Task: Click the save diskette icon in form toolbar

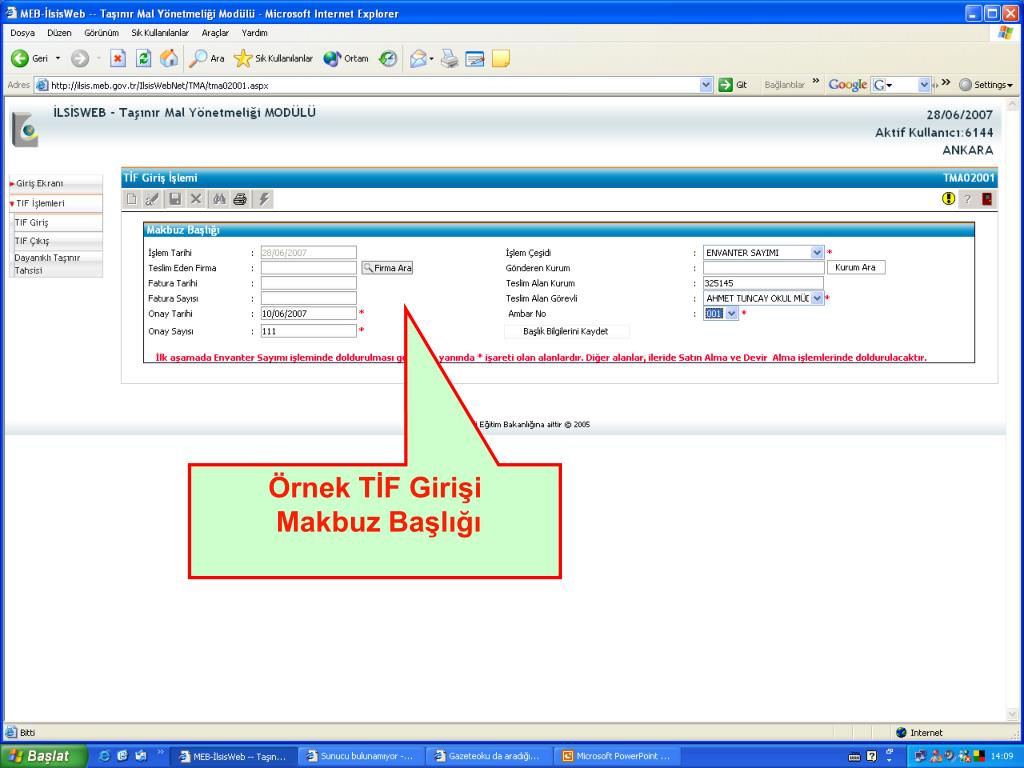Action: point(175,199)
